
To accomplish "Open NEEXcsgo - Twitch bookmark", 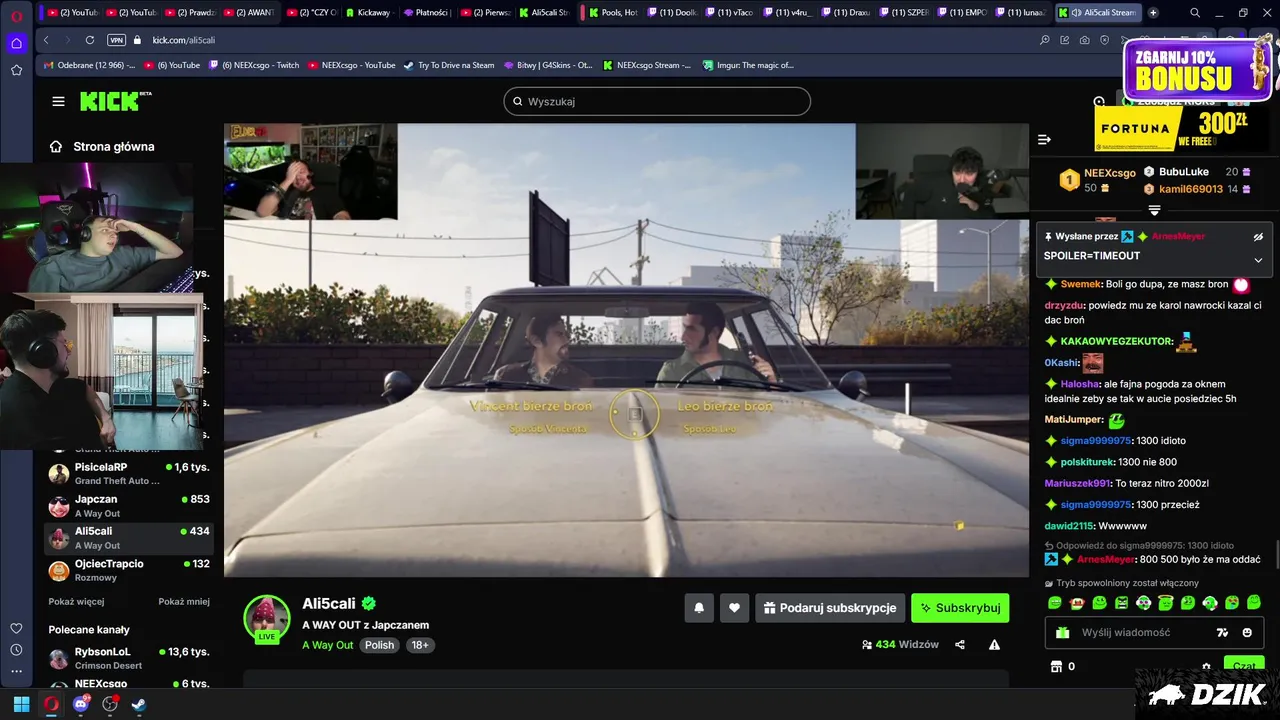I will point(253,65).
